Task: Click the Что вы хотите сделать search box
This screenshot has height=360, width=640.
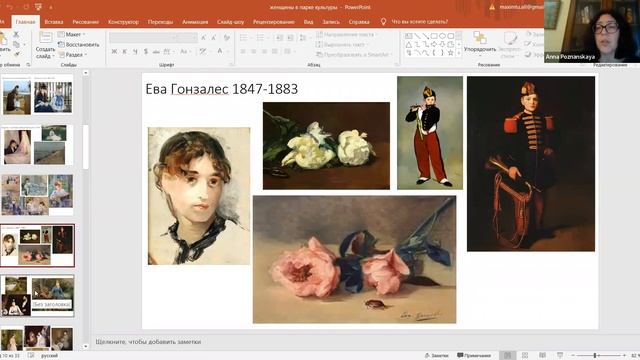Action: point(419,22)
